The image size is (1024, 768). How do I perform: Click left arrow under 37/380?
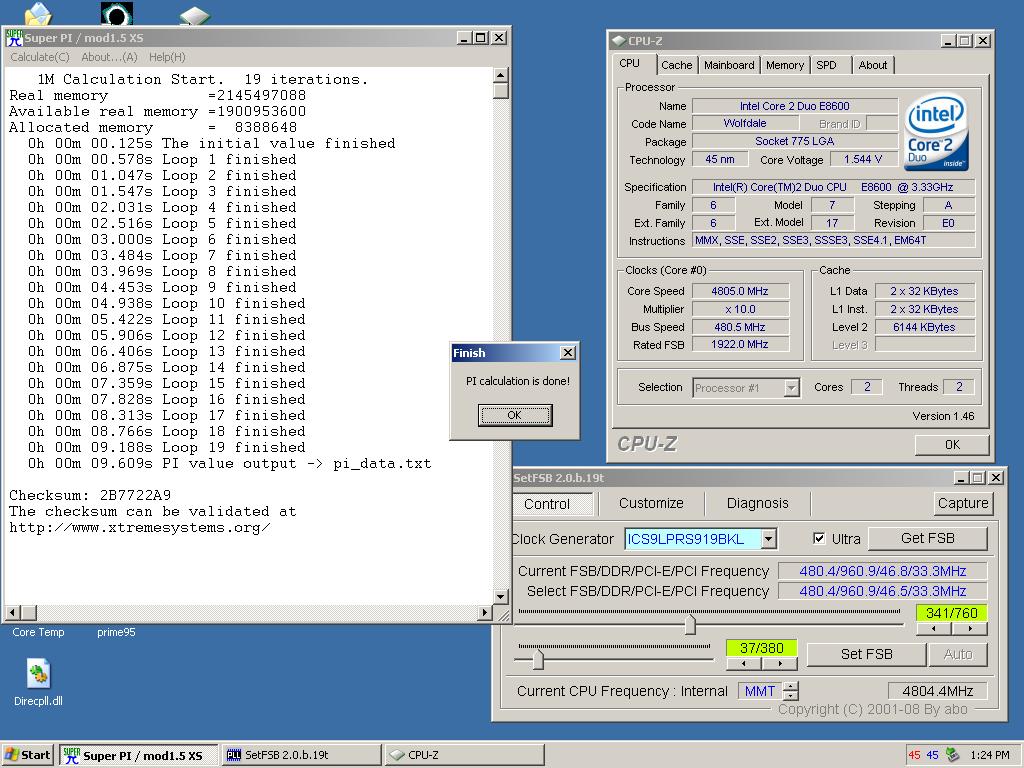(x=744, y=664)
